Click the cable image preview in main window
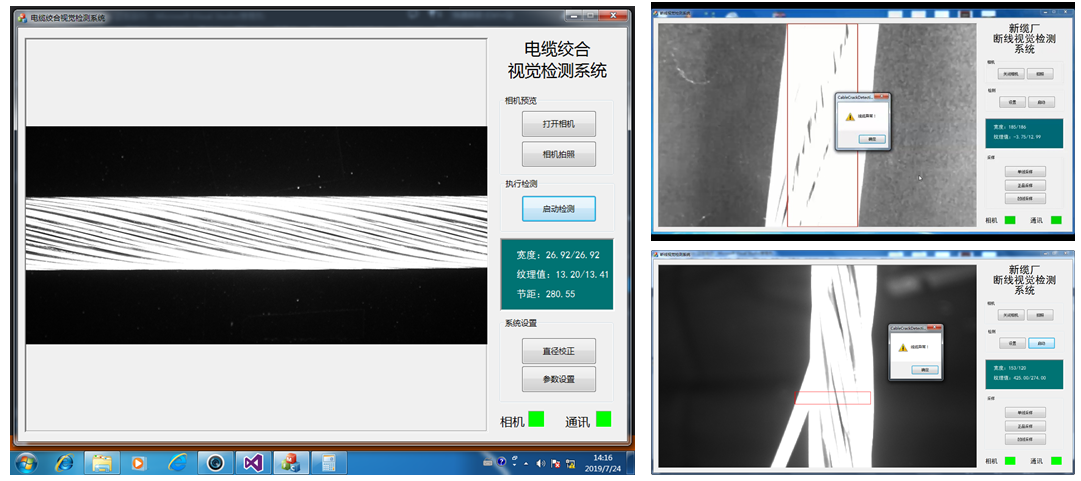The height and width of the screenshot is (481, 1081). [256, 235]
